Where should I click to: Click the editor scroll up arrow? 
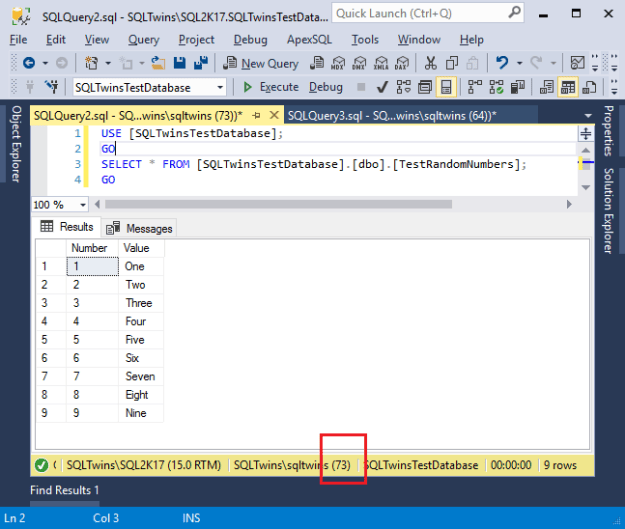(x=586, y=150)
